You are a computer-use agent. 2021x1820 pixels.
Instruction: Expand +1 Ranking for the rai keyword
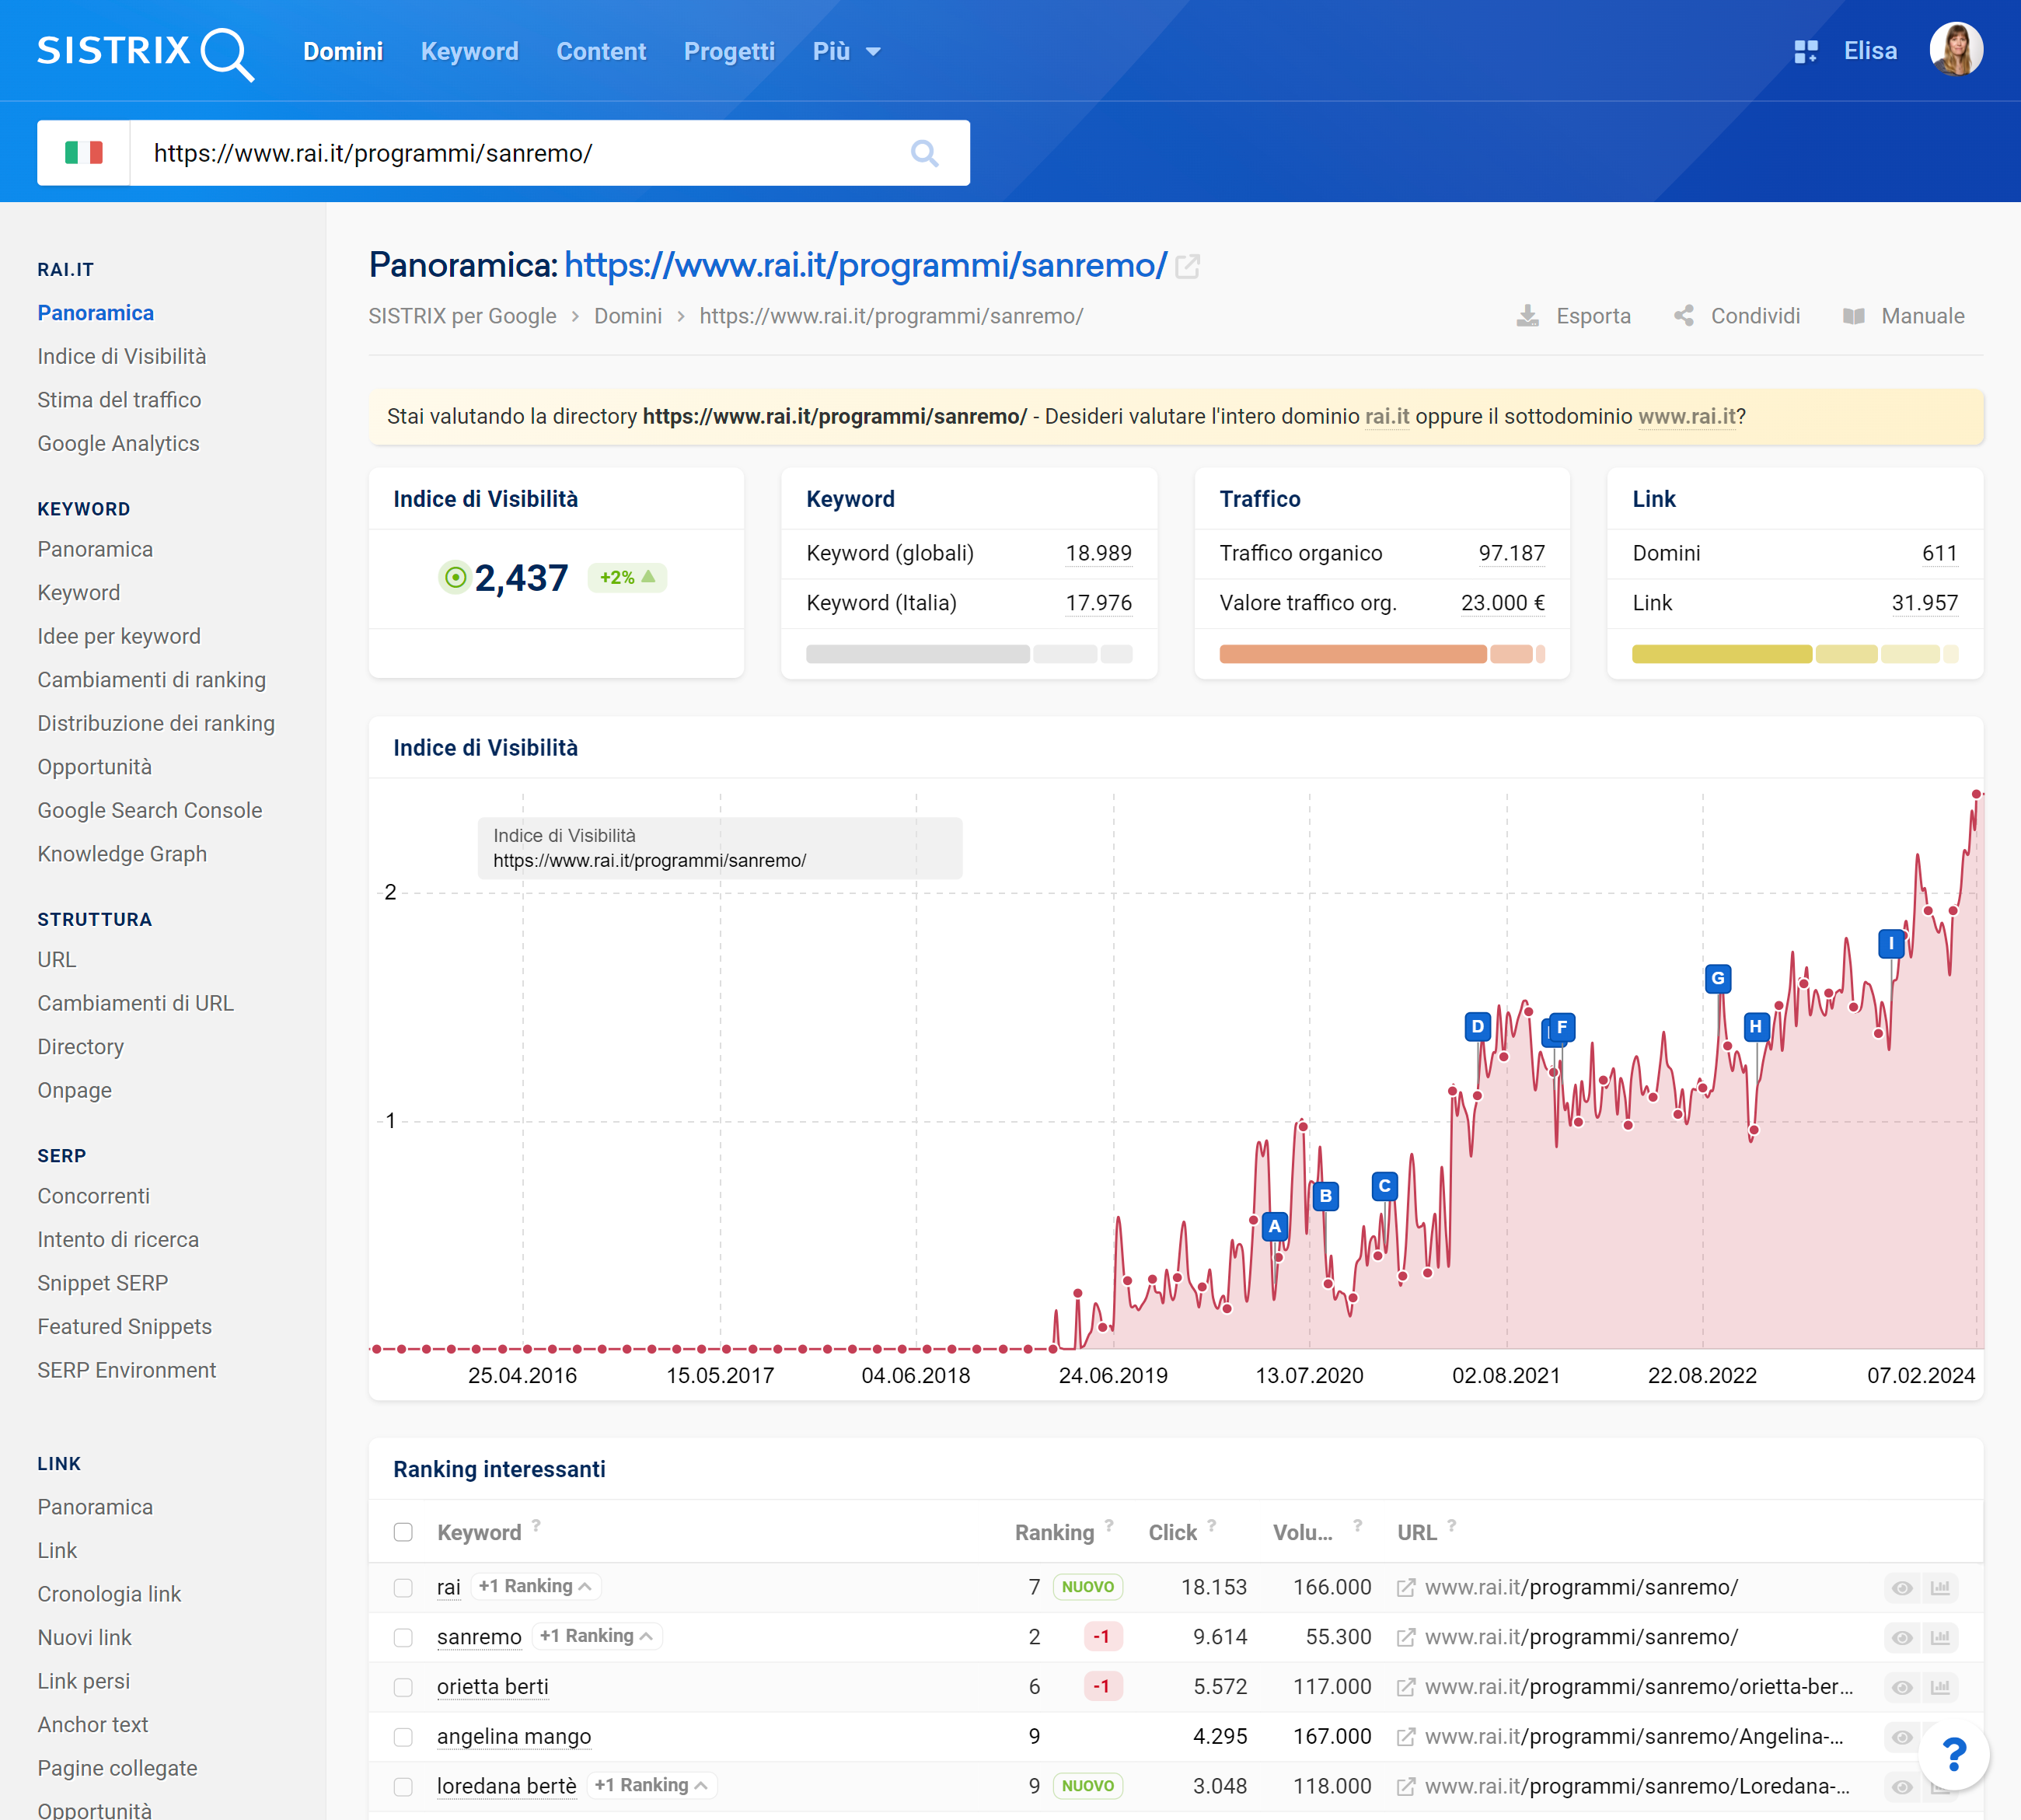(535, 1586)
